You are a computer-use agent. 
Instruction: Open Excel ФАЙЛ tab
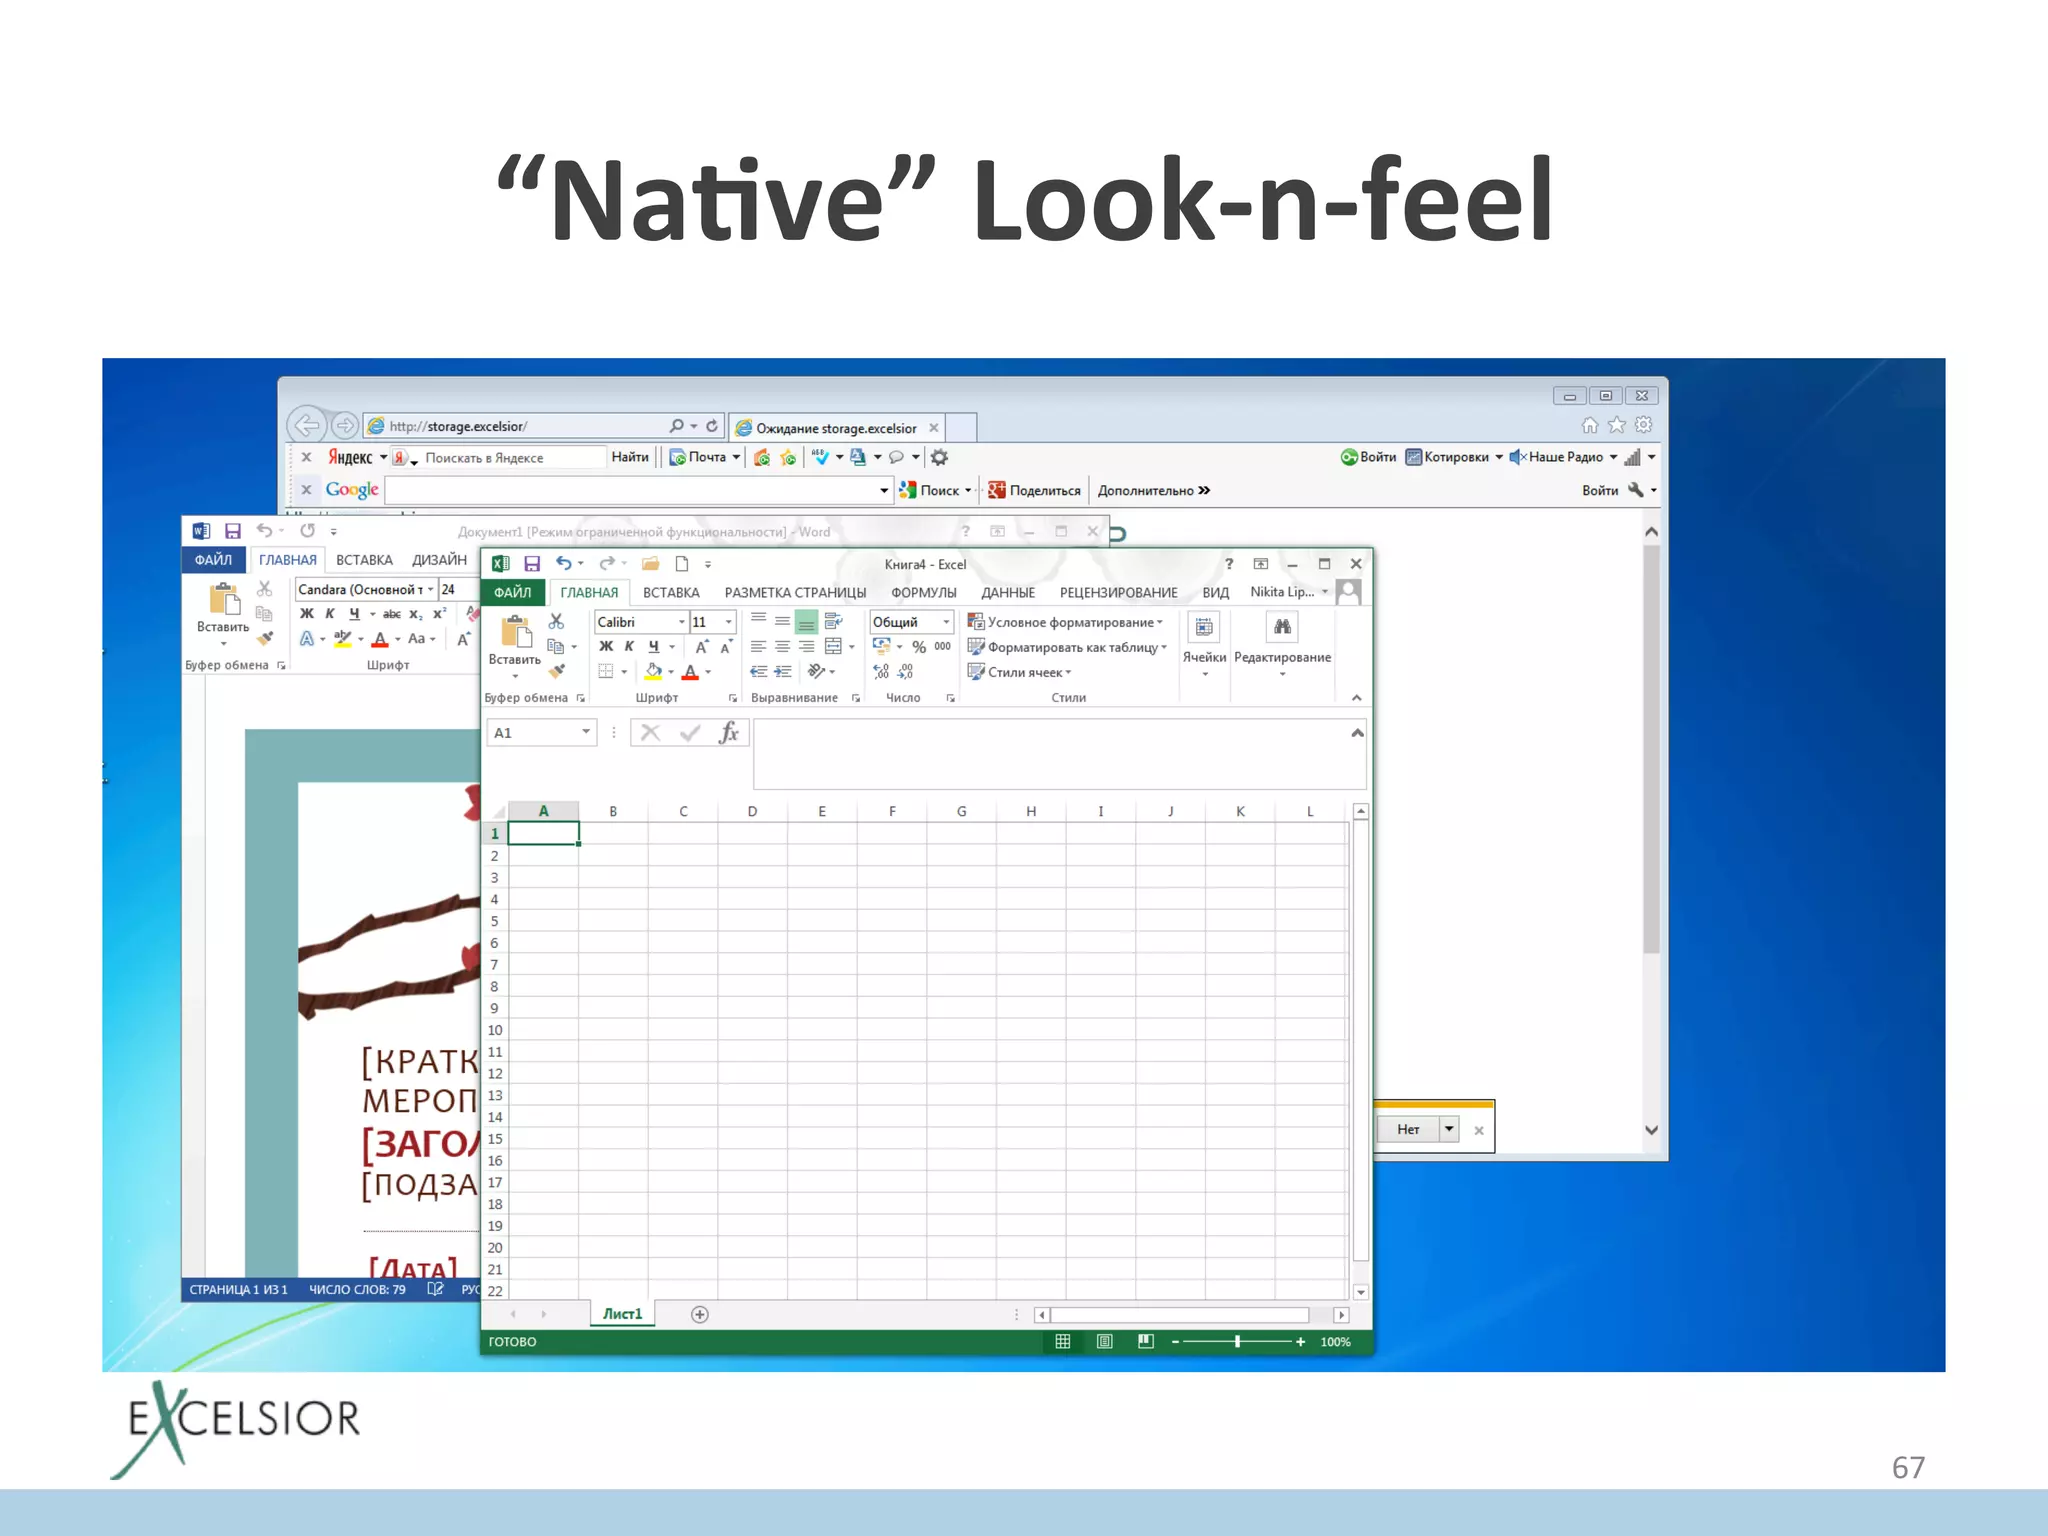(513, 593)
